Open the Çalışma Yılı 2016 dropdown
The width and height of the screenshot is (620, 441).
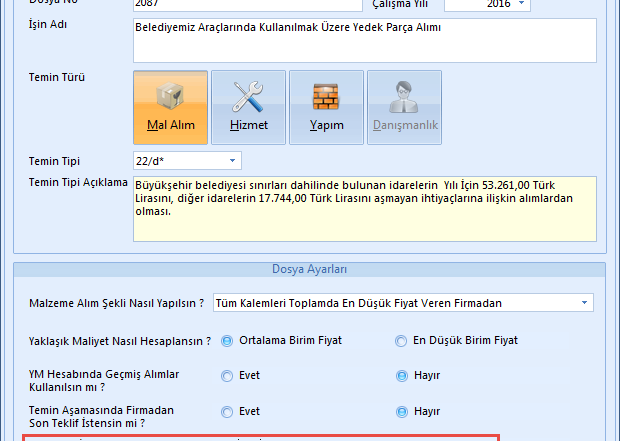click(x=521, y=4)
